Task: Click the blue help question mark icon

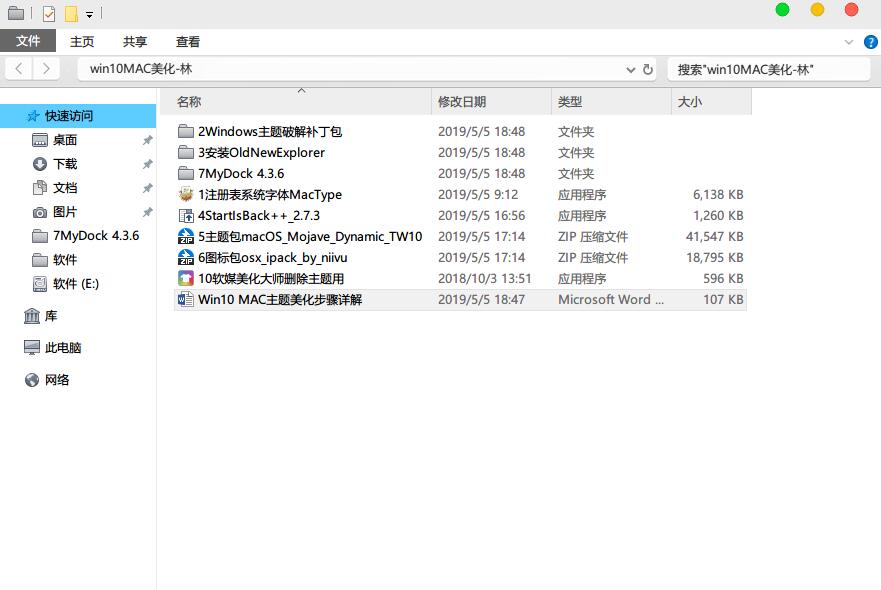Action: (870, 42)
